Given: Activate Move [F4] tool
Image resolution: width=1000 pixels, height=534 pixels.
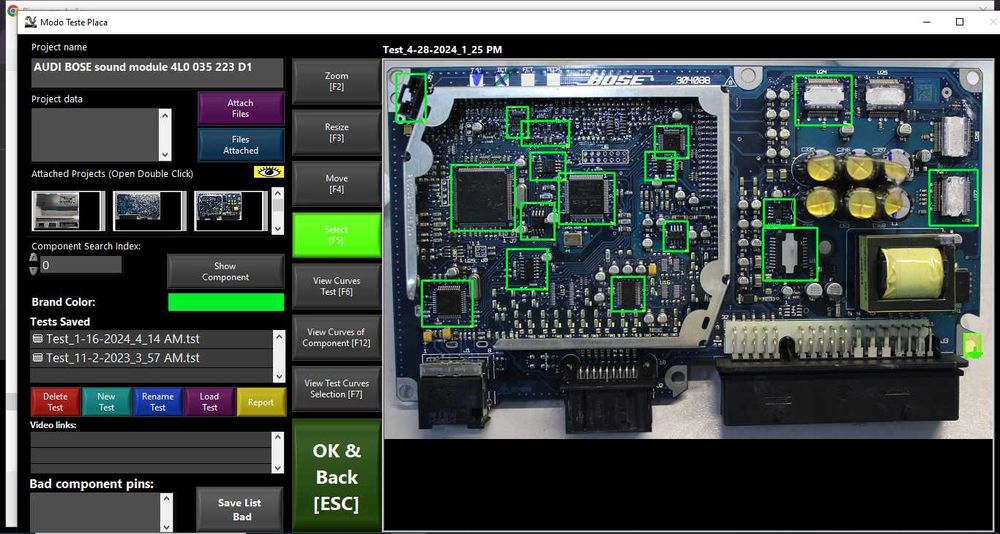Looking at the screenshot, I should [x=336, y=184].
